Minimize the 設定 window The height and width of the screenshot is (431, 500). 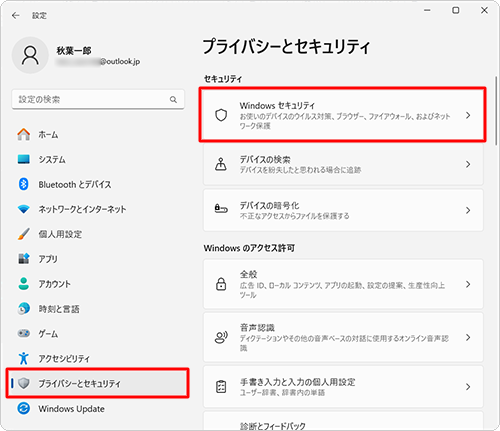(x=427, y=10)
